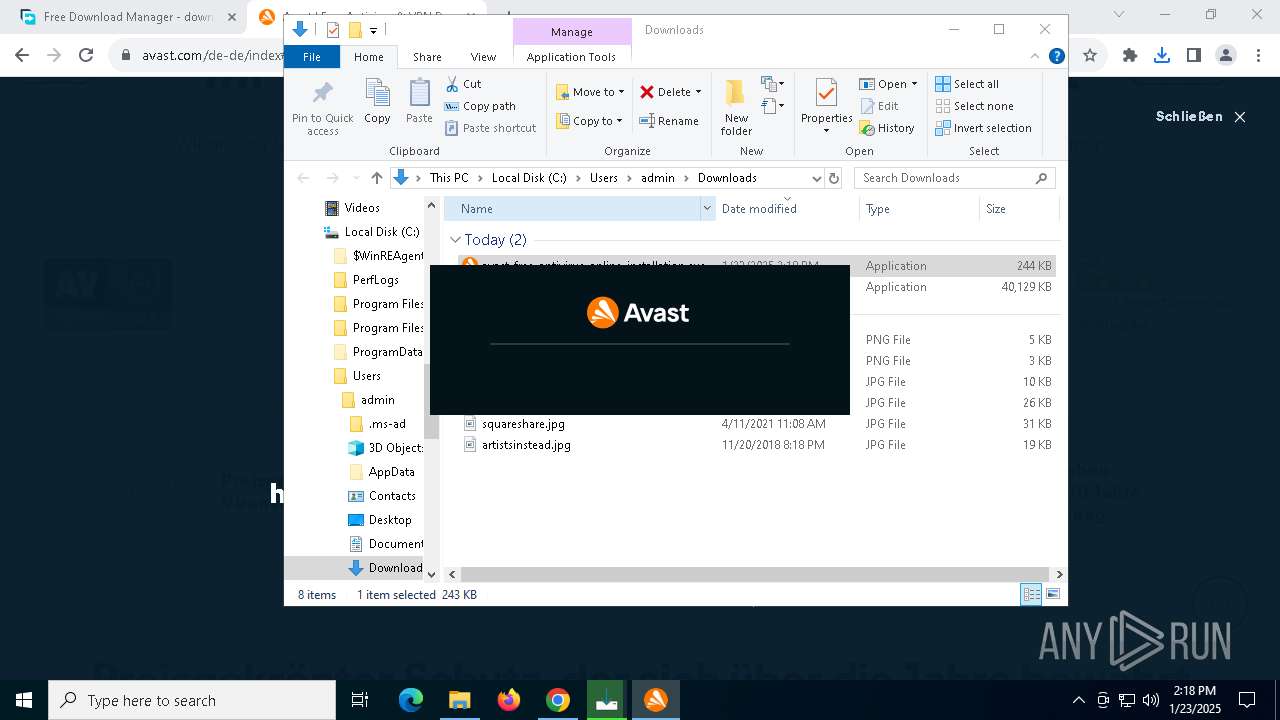The height and width of the screenshot is (720, 1280).
Task: Click Windows search box on taskbar
Action: coord(192,700)
